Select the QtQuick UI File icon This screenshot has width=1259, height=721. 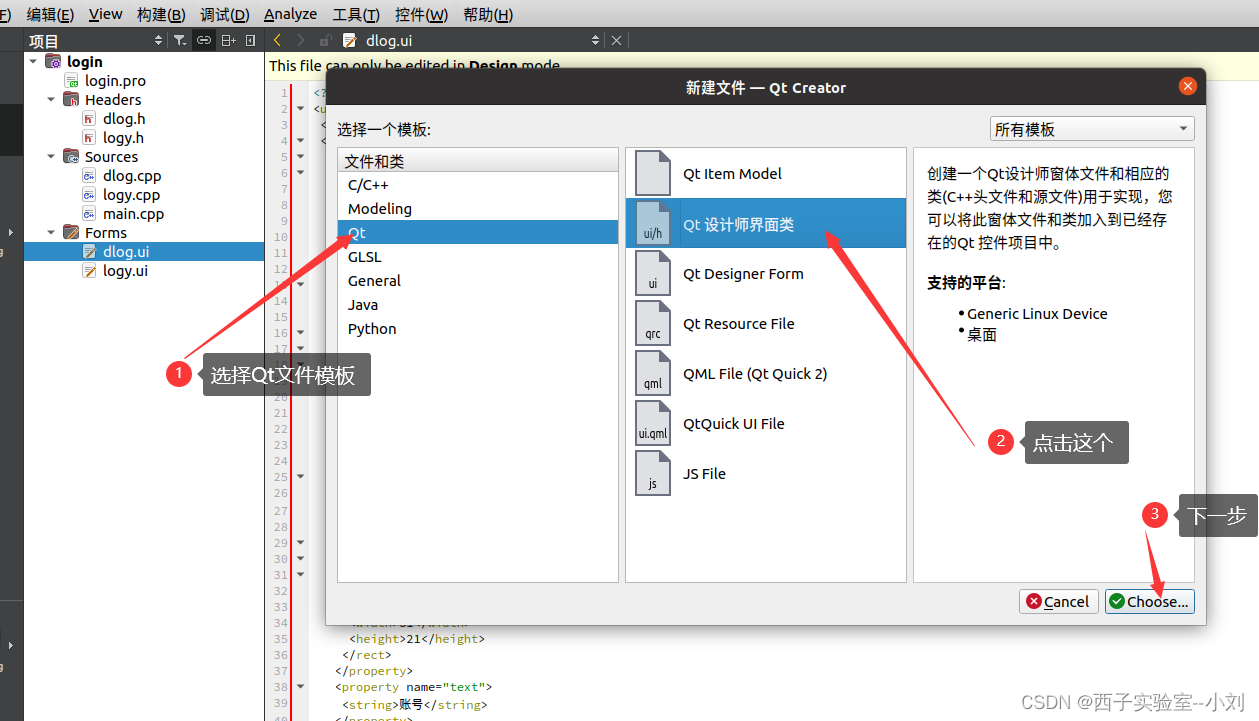(653, 423)
